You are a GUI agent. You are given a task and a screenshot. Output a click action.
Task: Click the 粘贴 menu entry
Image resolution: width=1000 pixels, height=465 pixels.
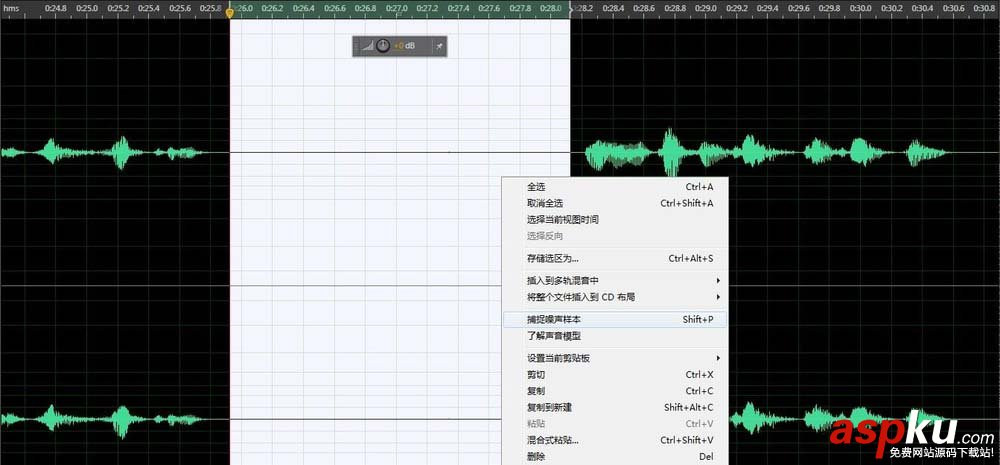click(615, 424)
